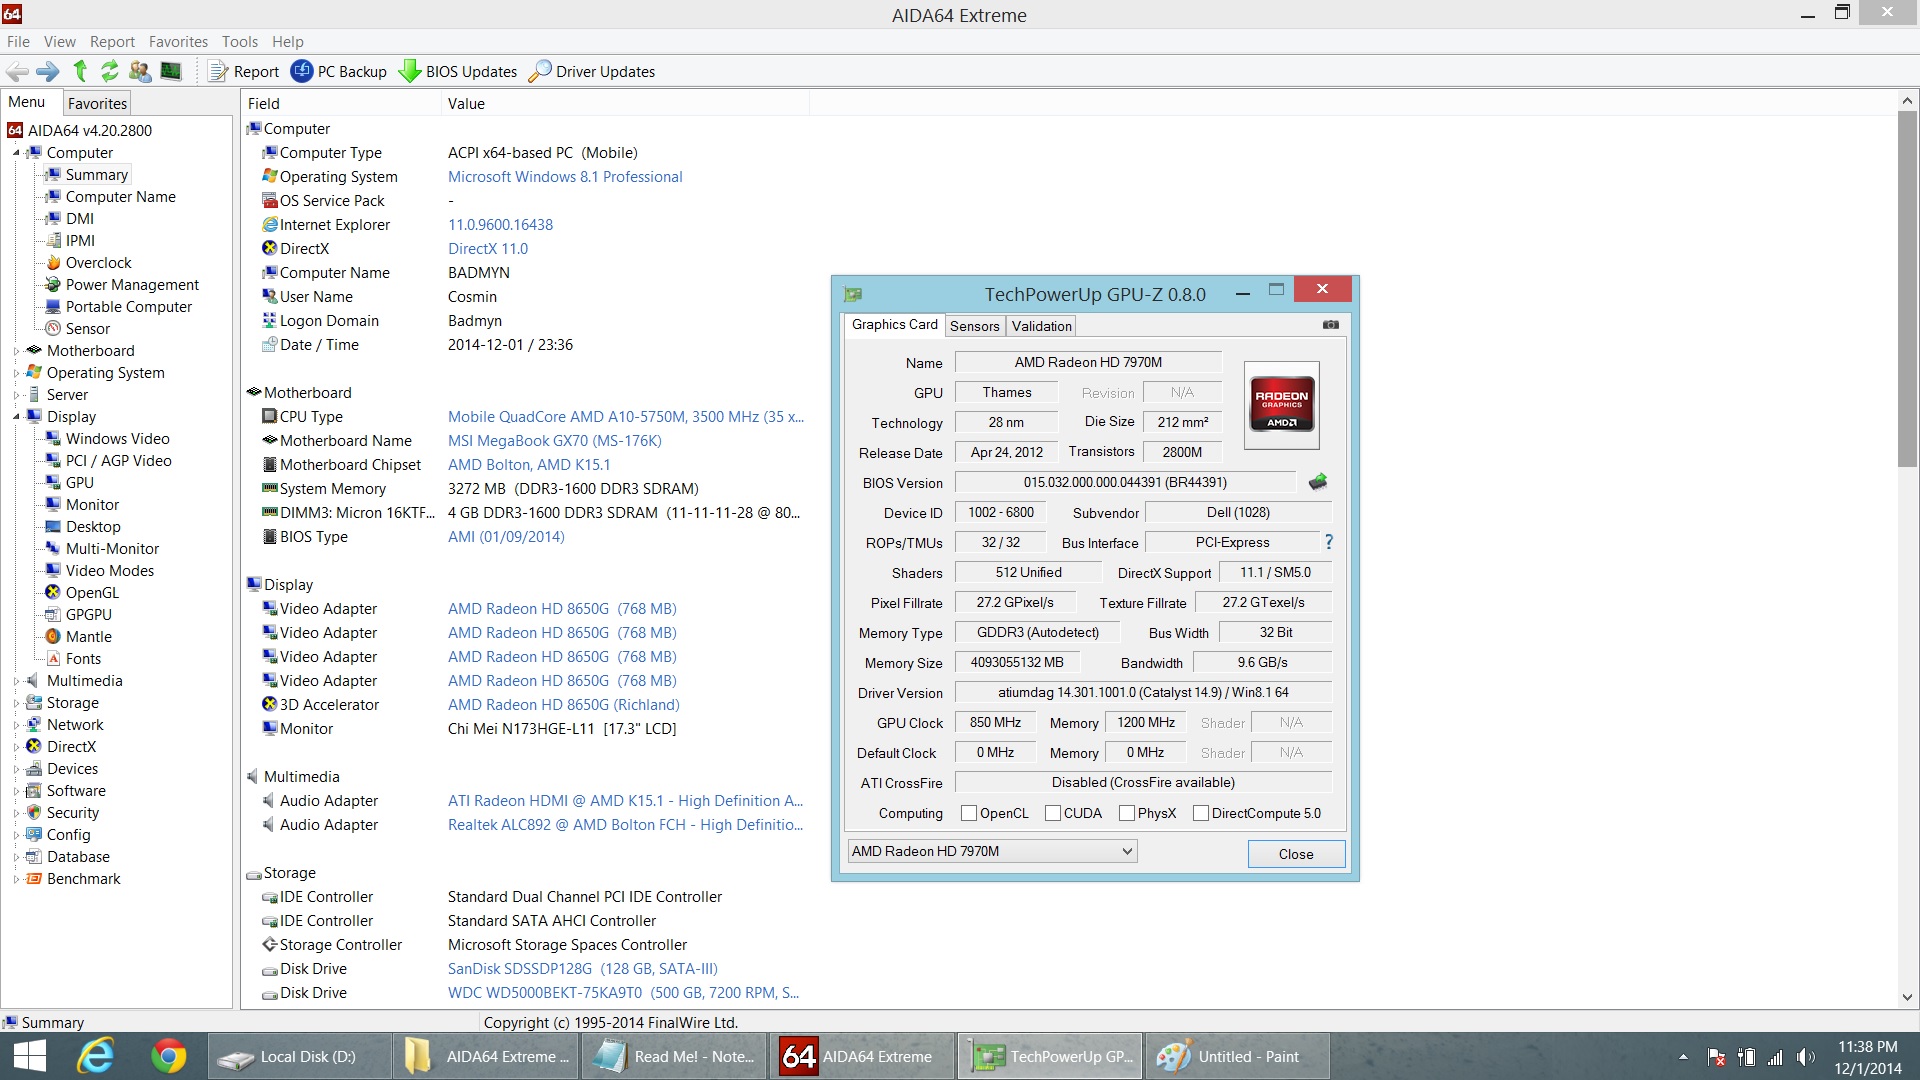Toggle the CUDA checkbox in GPU-Z
The width and height of the screenshot is (1920, 1080).
pyautogui.click(x=1052, y=813)
